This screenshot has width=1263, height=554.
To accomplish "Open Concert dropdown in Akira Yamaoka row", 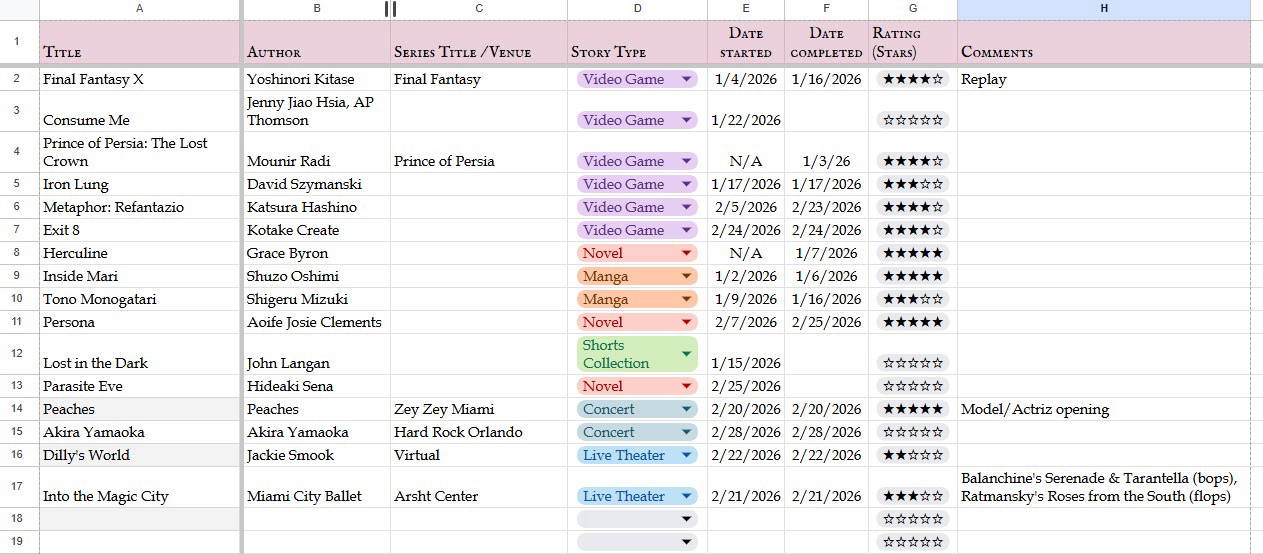I will (x=686, y=432).
